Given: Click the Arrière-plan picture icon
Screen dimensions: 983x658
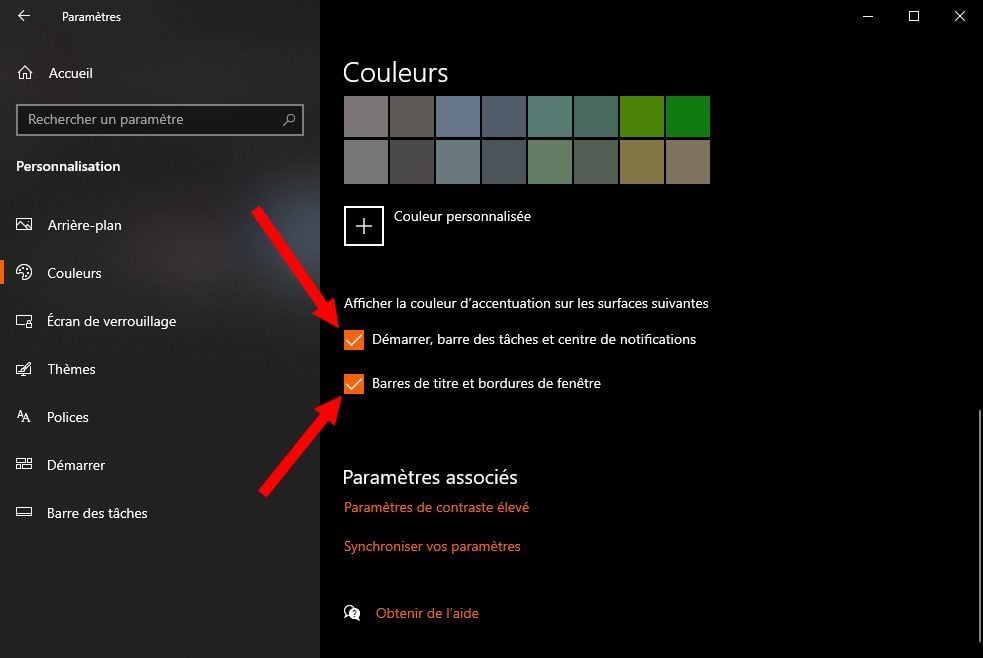Looking at the screenshot, I should [x=24, y=224].
